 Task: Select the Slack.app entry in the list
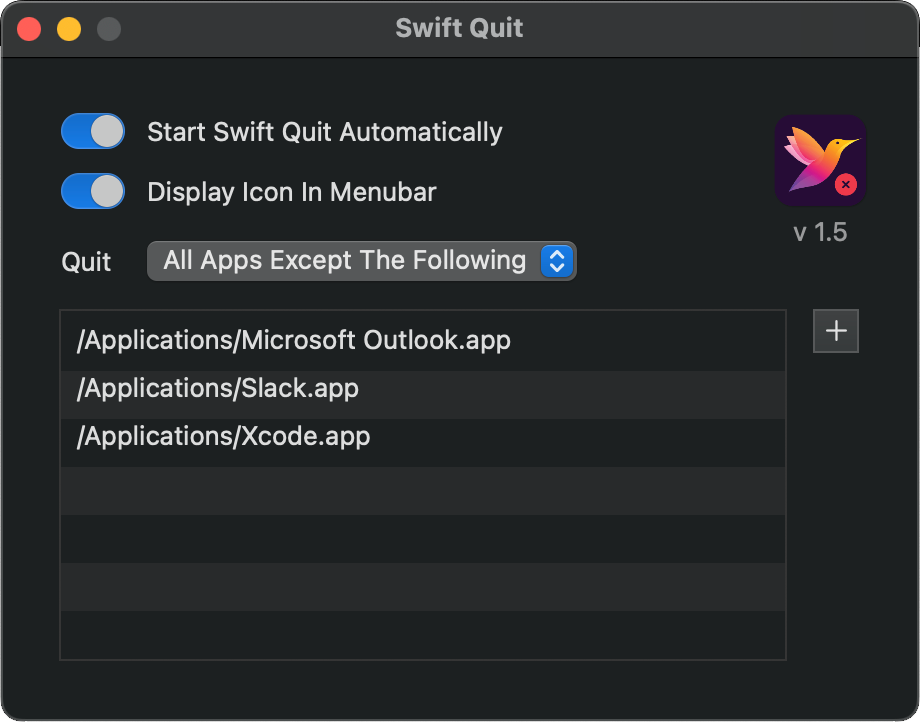(x=218, y=388)
